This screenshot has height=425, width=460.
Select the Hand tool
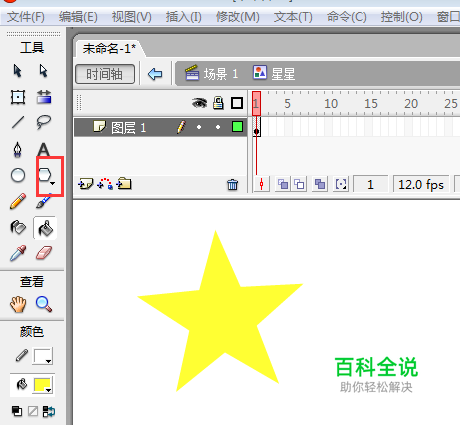[x=18, y=304]
